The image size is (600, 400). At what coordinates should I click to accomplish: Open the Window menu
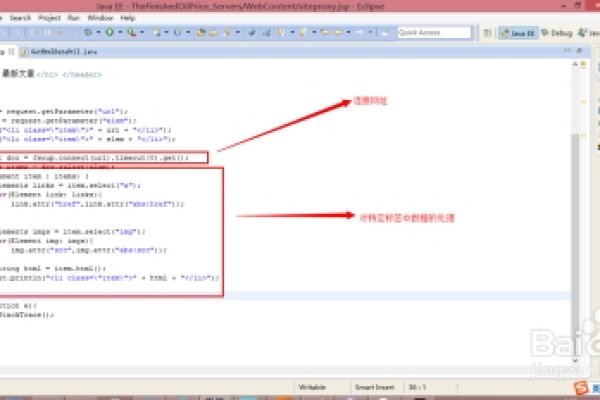coord(99,18)
